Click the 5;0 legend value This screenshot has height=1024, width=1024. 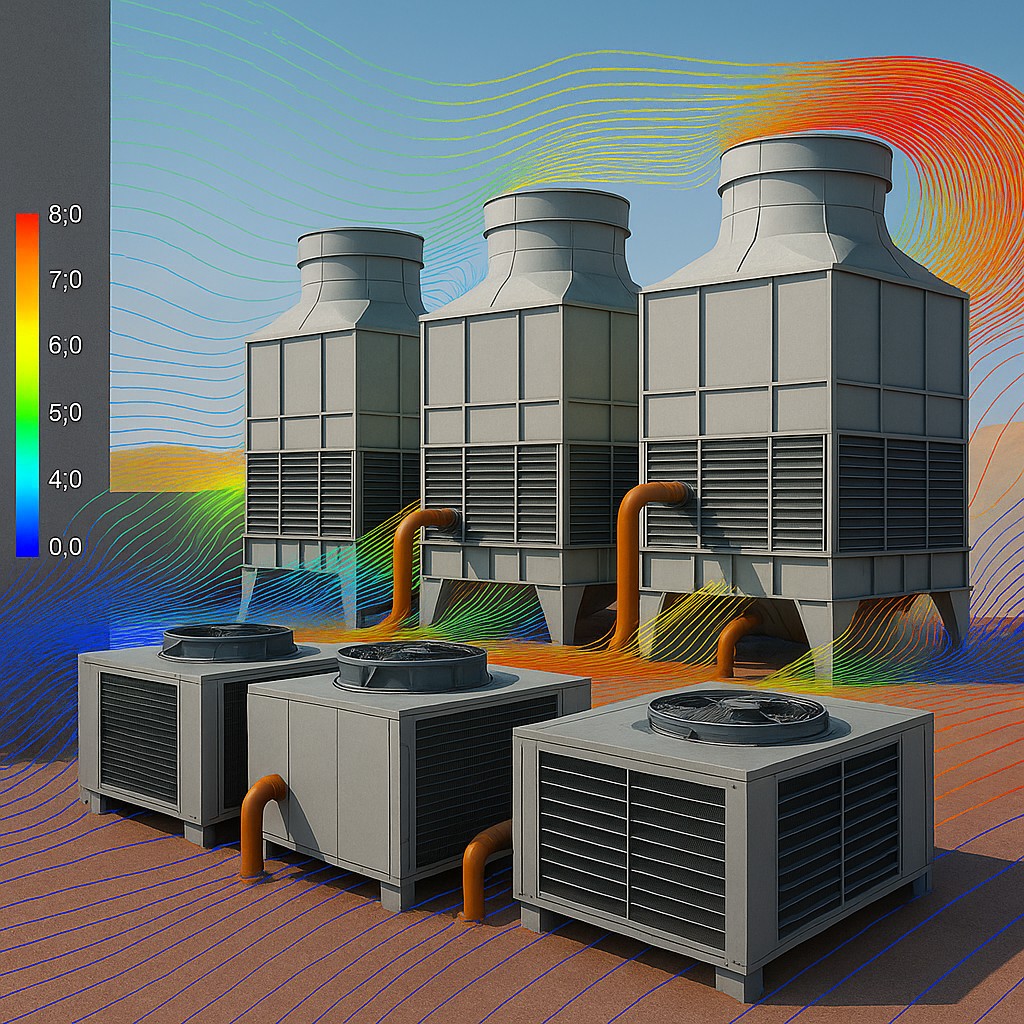[64, 412]
